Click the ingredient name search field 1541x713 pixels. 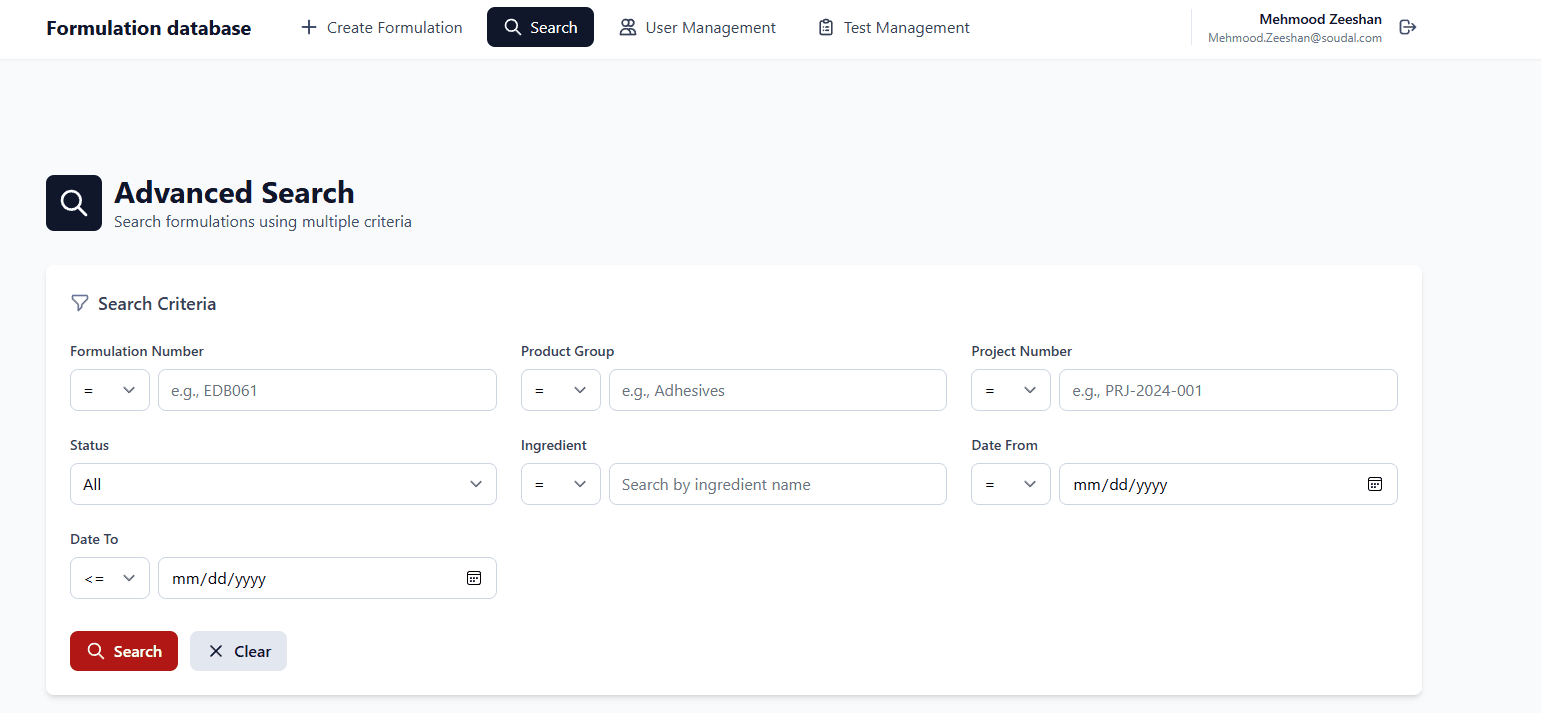[x=778, y=484]
